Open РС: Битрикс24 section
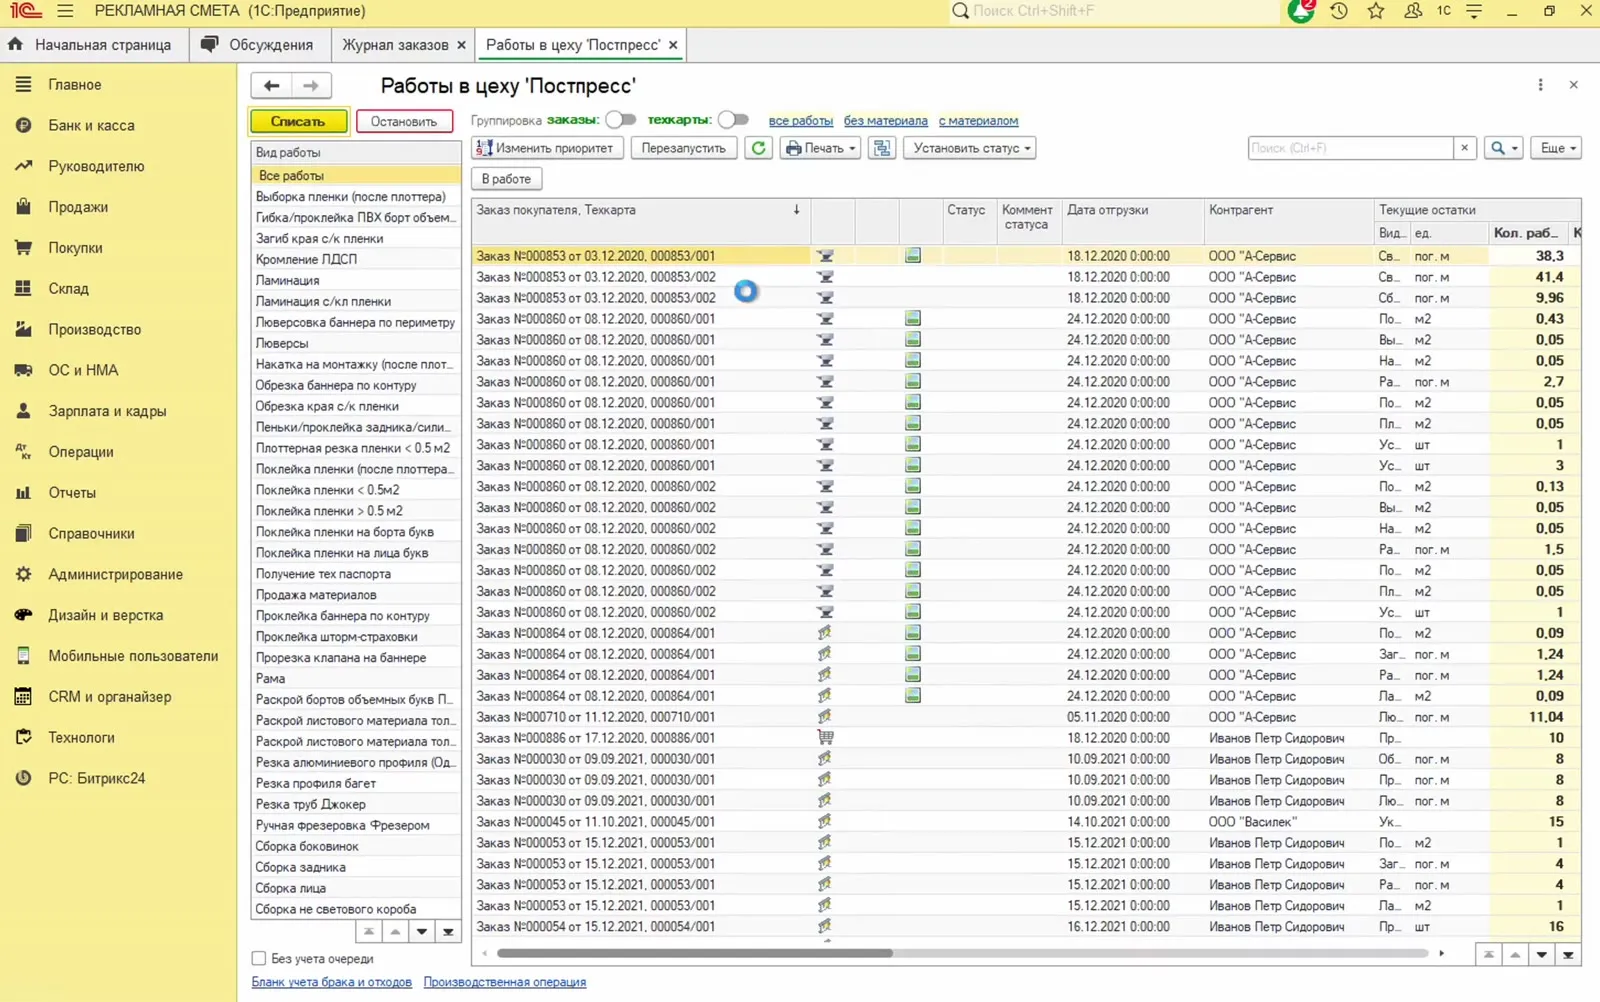This screenshot has height=1002, width=1600. 96,778
